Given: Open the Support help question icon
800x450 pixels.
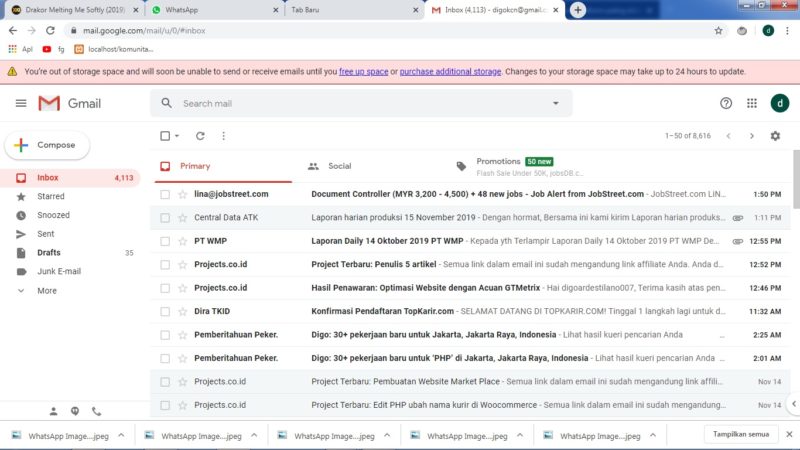Looking at the screenshot, I should 726,104.
